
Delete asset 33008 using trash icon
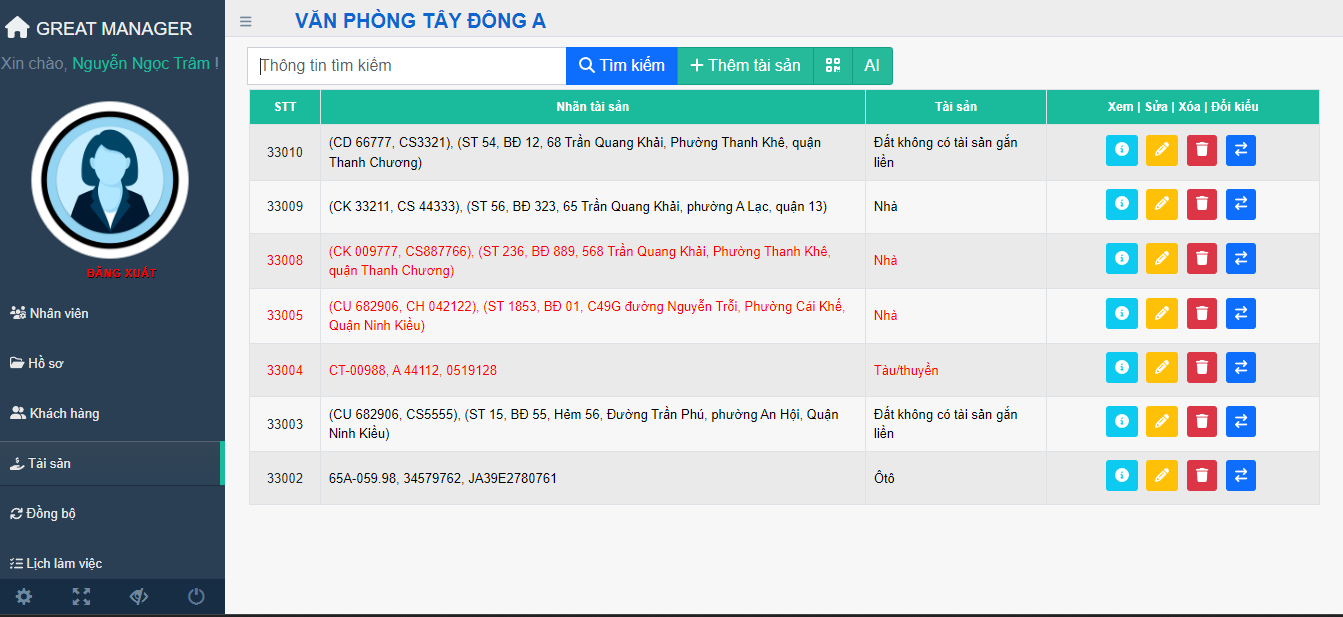click(1201, 259)
